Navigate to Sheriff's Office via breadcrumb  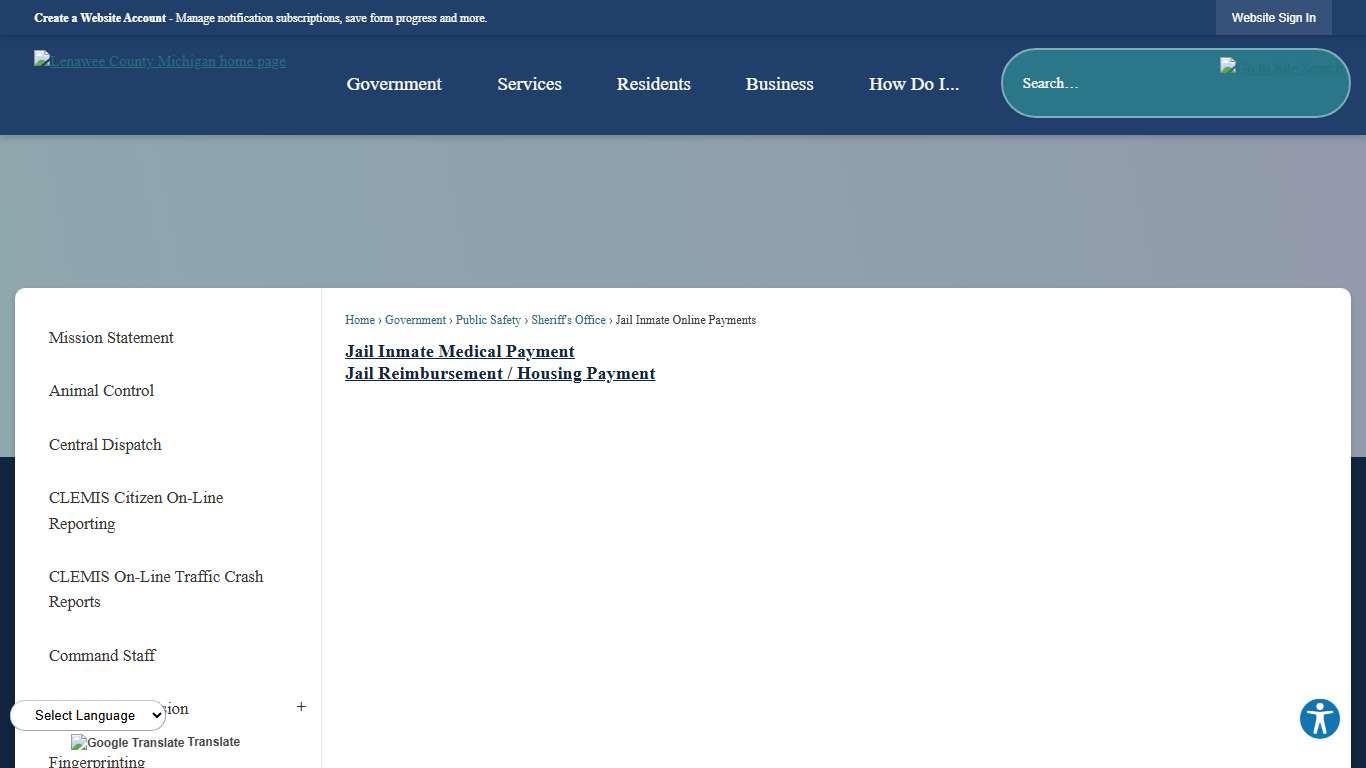(x=568, y=320)
